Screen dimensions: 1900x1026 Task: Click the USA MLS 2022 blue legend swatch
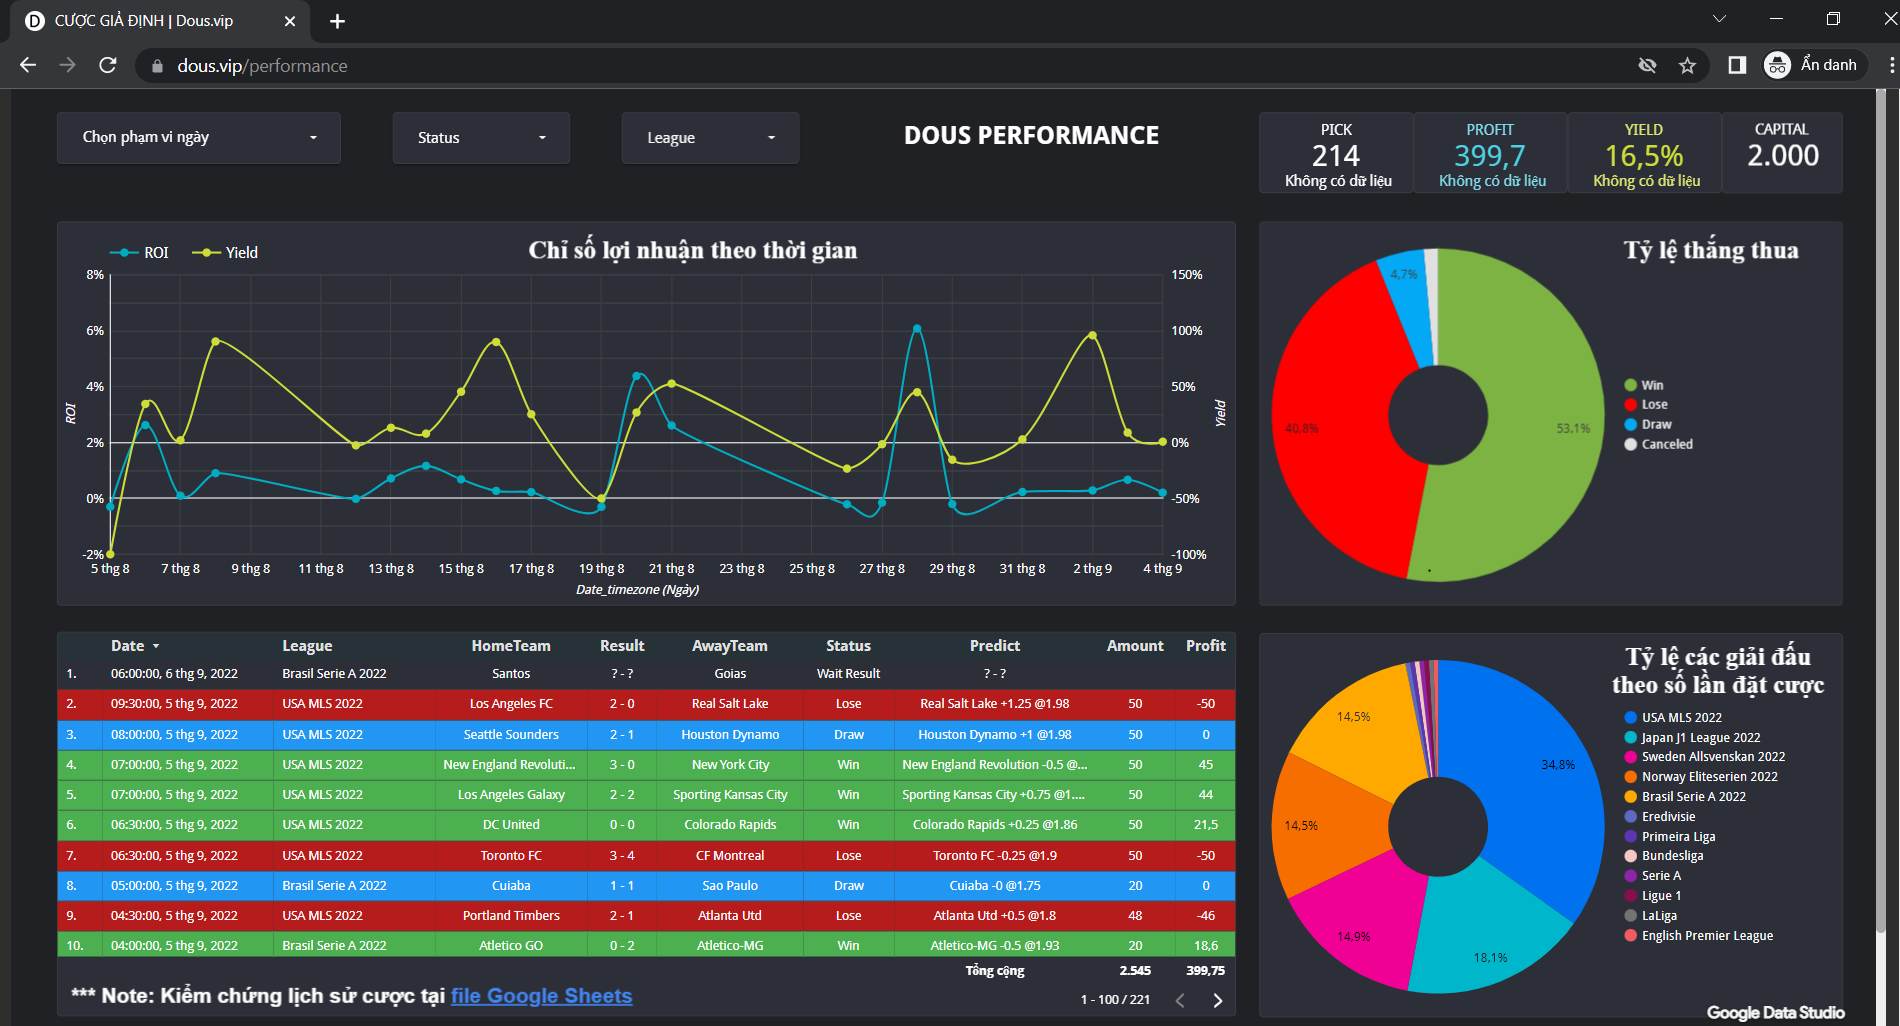1631,718
